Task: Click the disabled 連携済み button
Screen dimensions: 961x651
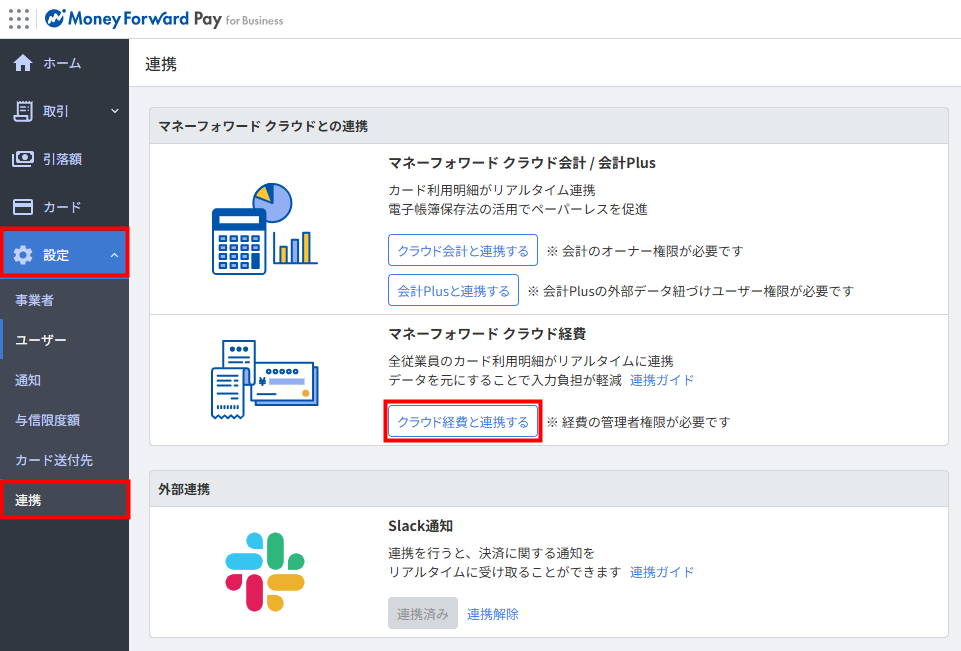Action: 423,613
